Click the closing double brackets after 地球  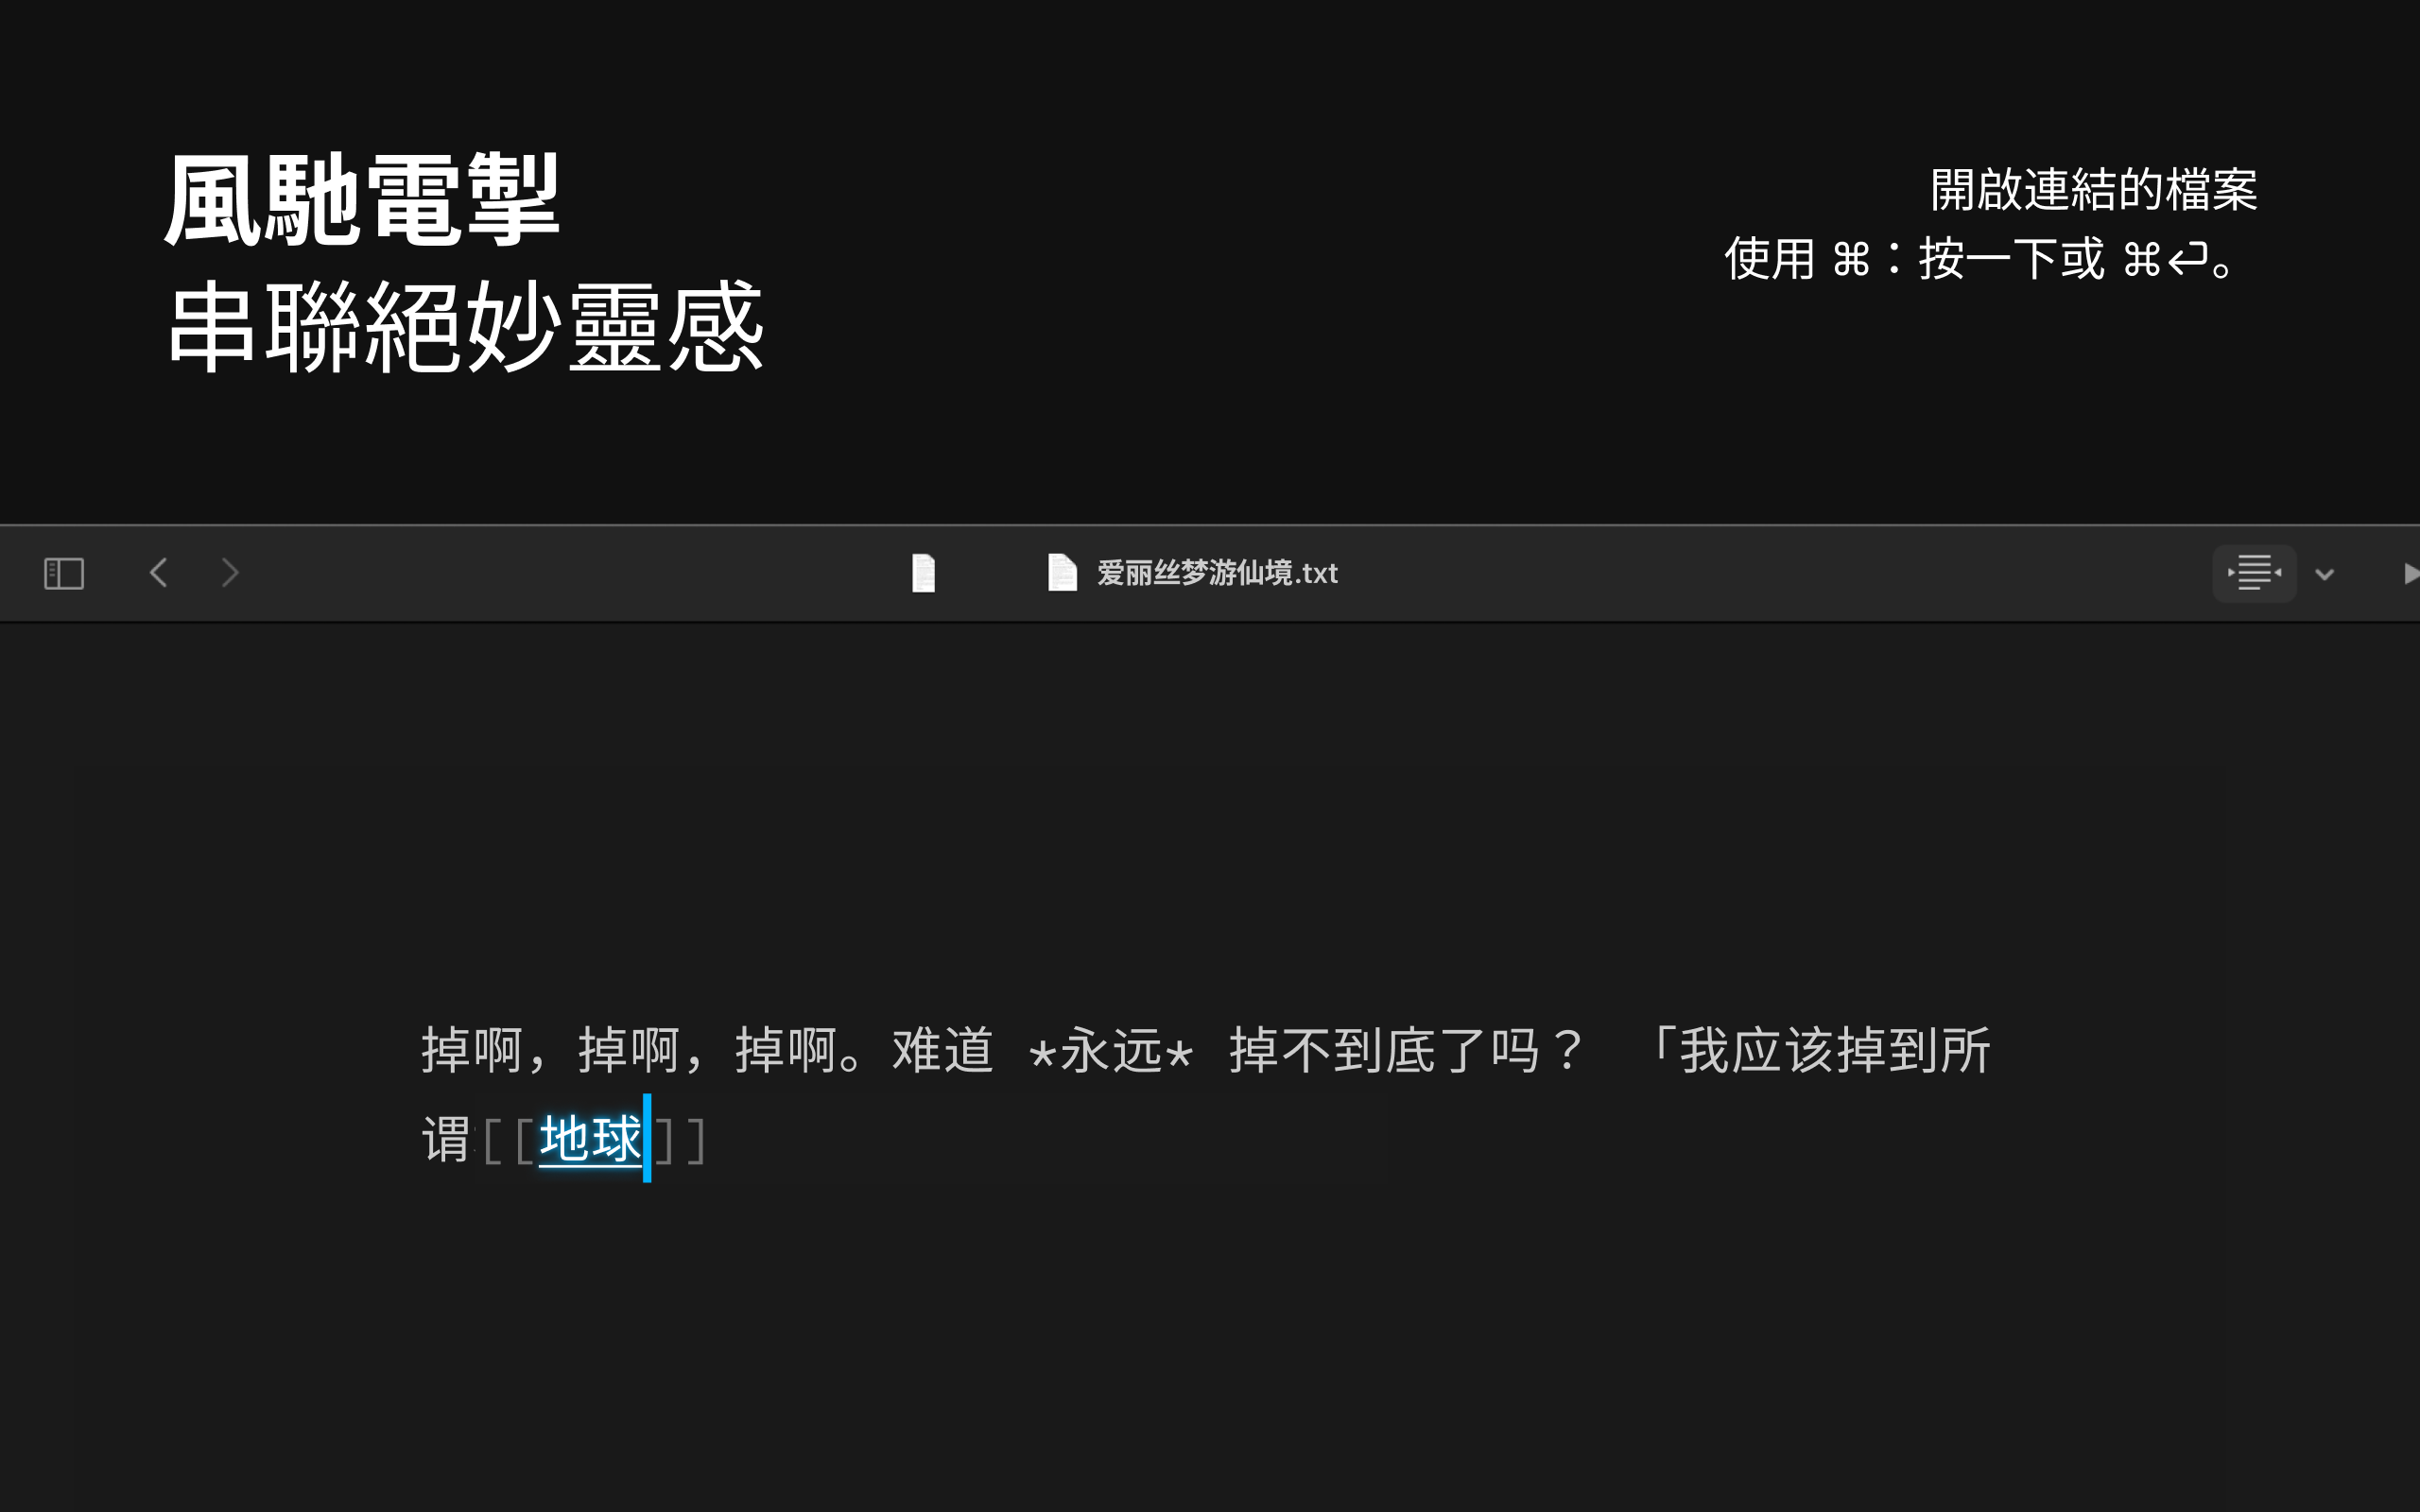point(681,1141)
